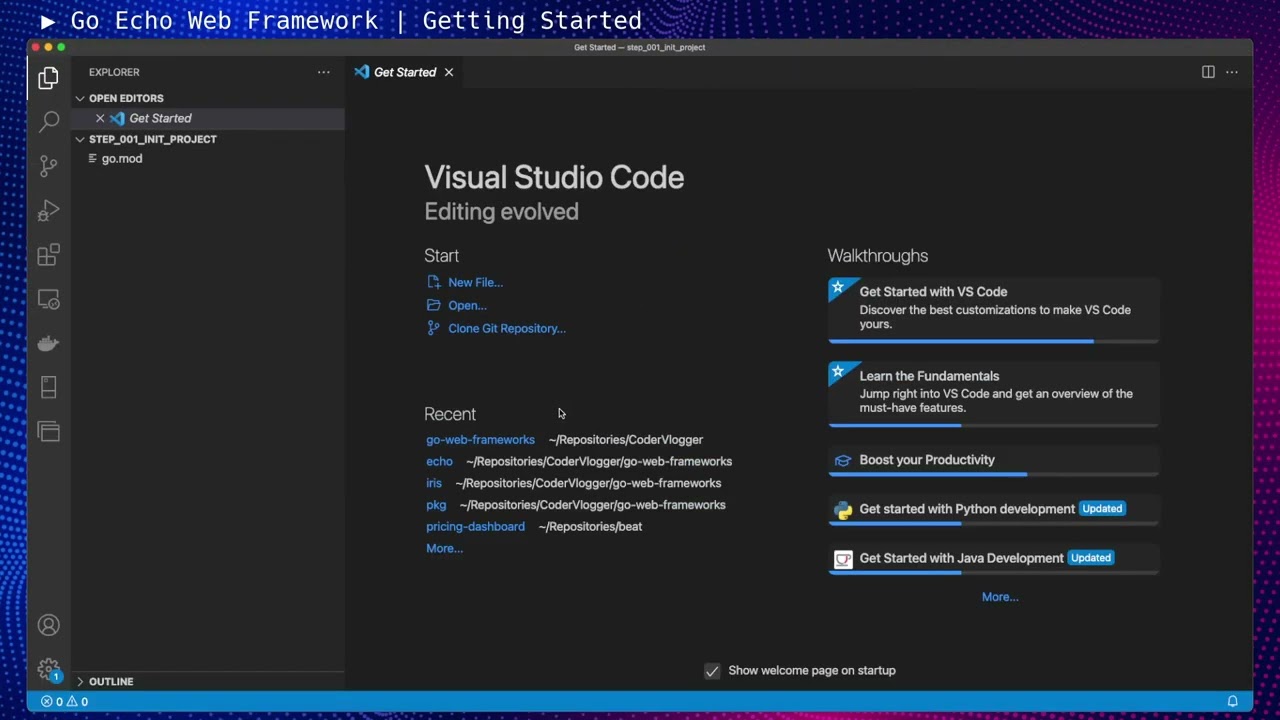Screen dimensions: 1280x720
Task: Click the Open... link
Action: click(x=467, y=306)
